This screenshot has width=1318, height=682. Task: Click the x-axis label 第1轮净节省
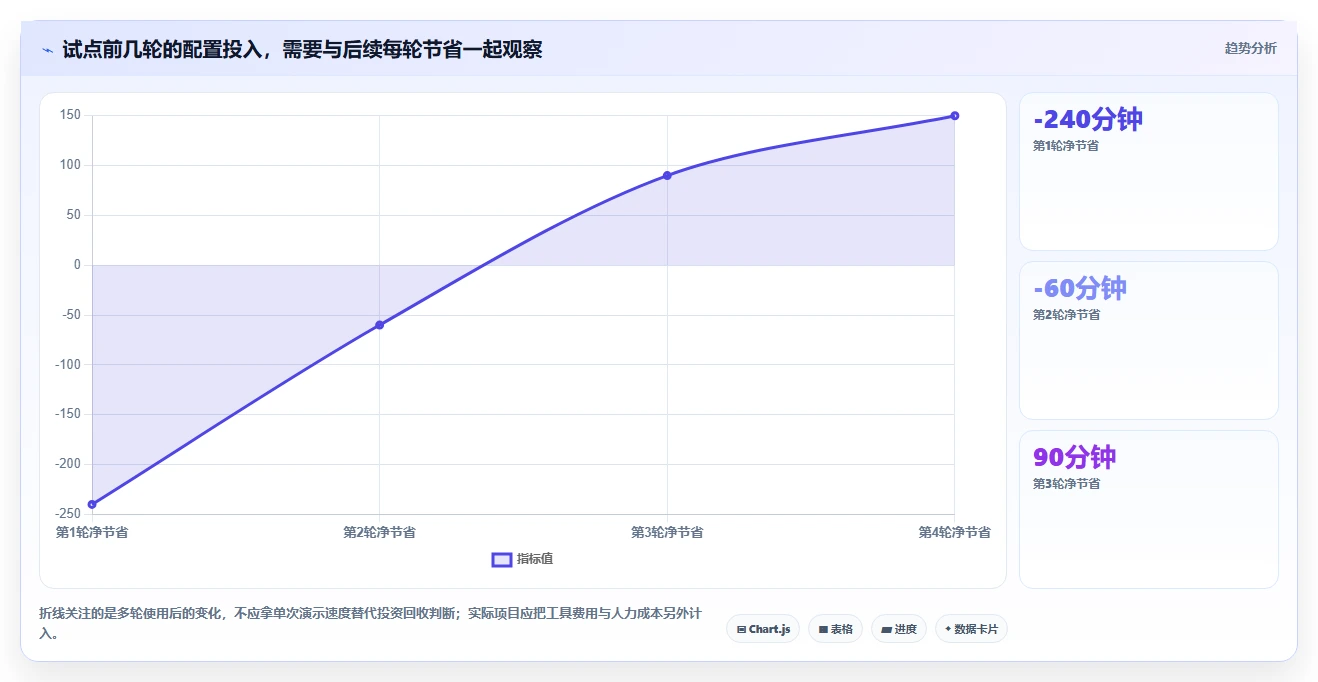point(92,532)
